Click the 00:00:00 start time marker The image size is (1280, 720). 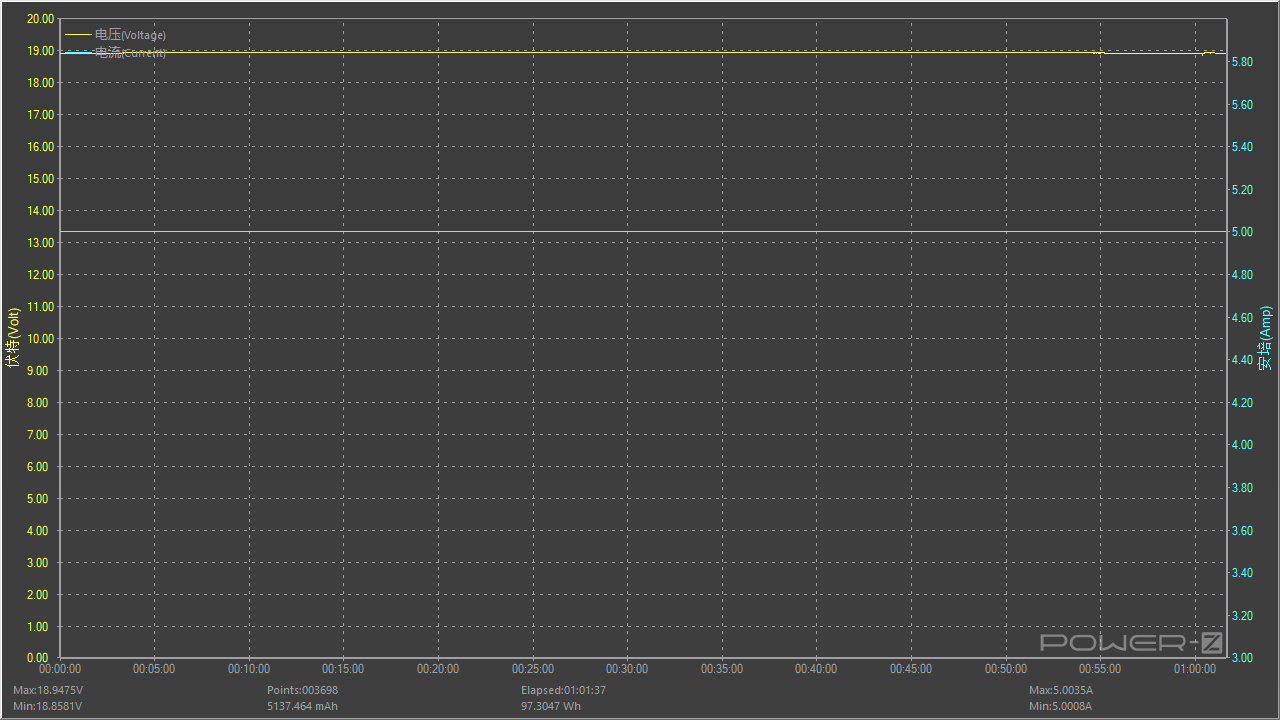click(60, 669)
